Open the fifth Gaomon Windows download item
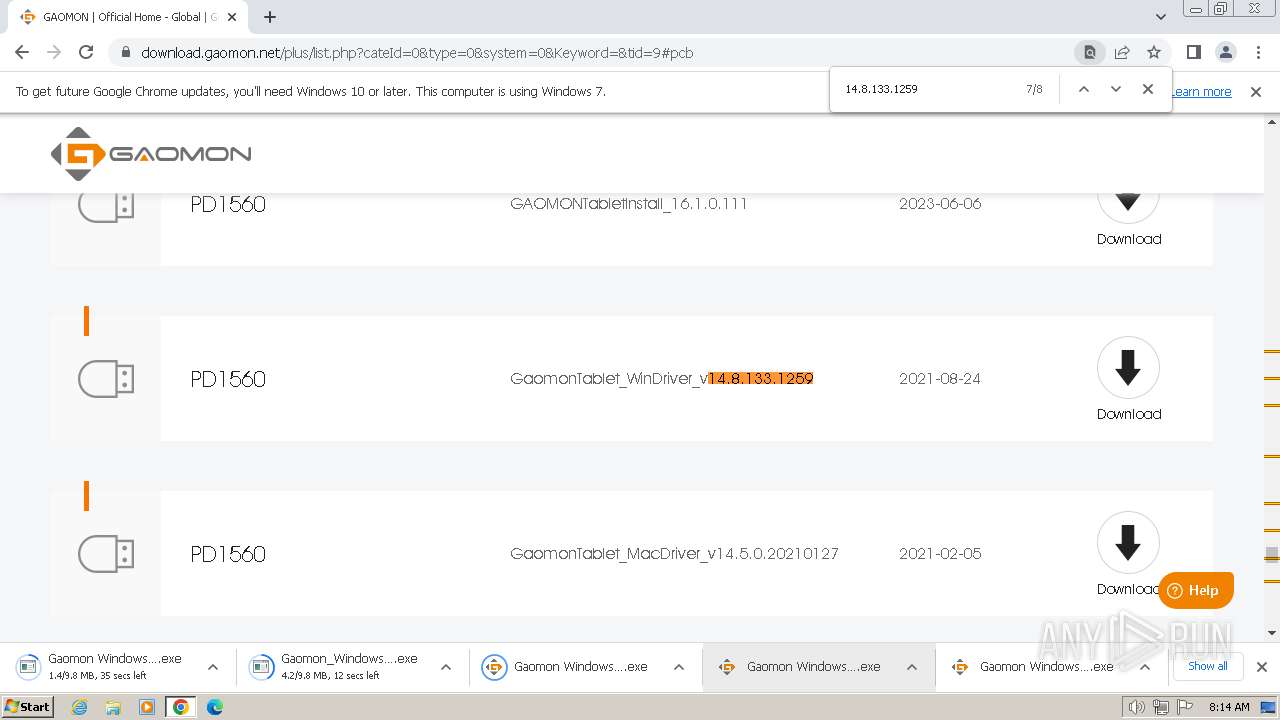1280x720 pixels. coord(1033,667)
